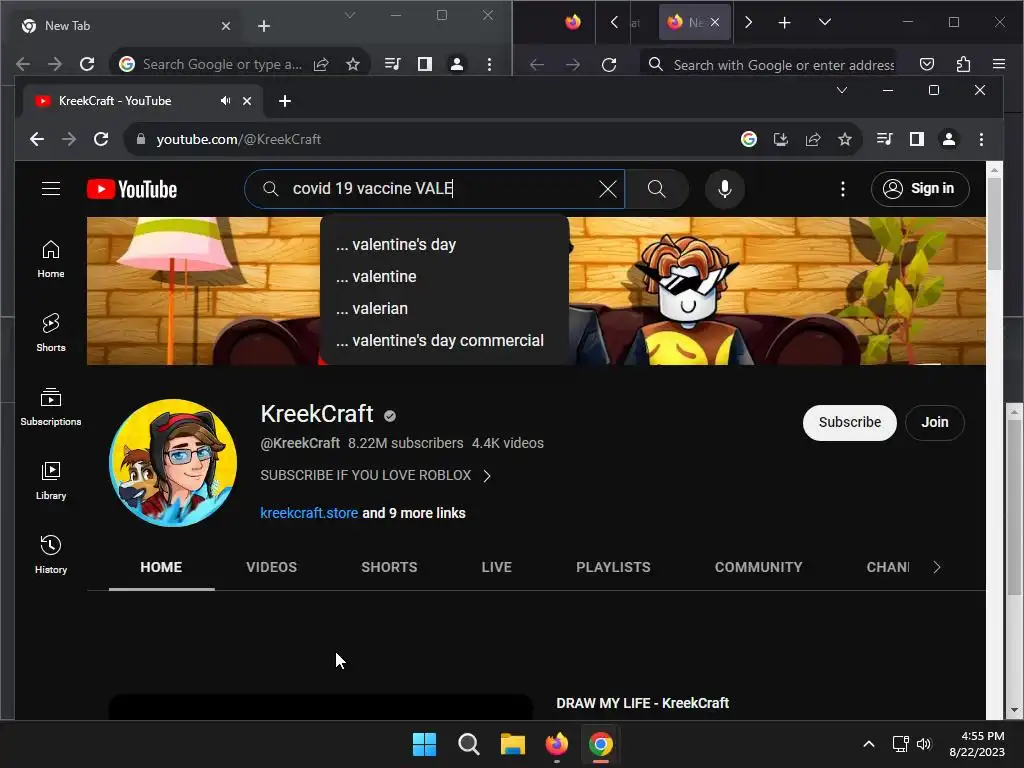Click the Google icon in address bar
The height and width of the screenshot is (768, 1024).
tap(748, 139)
